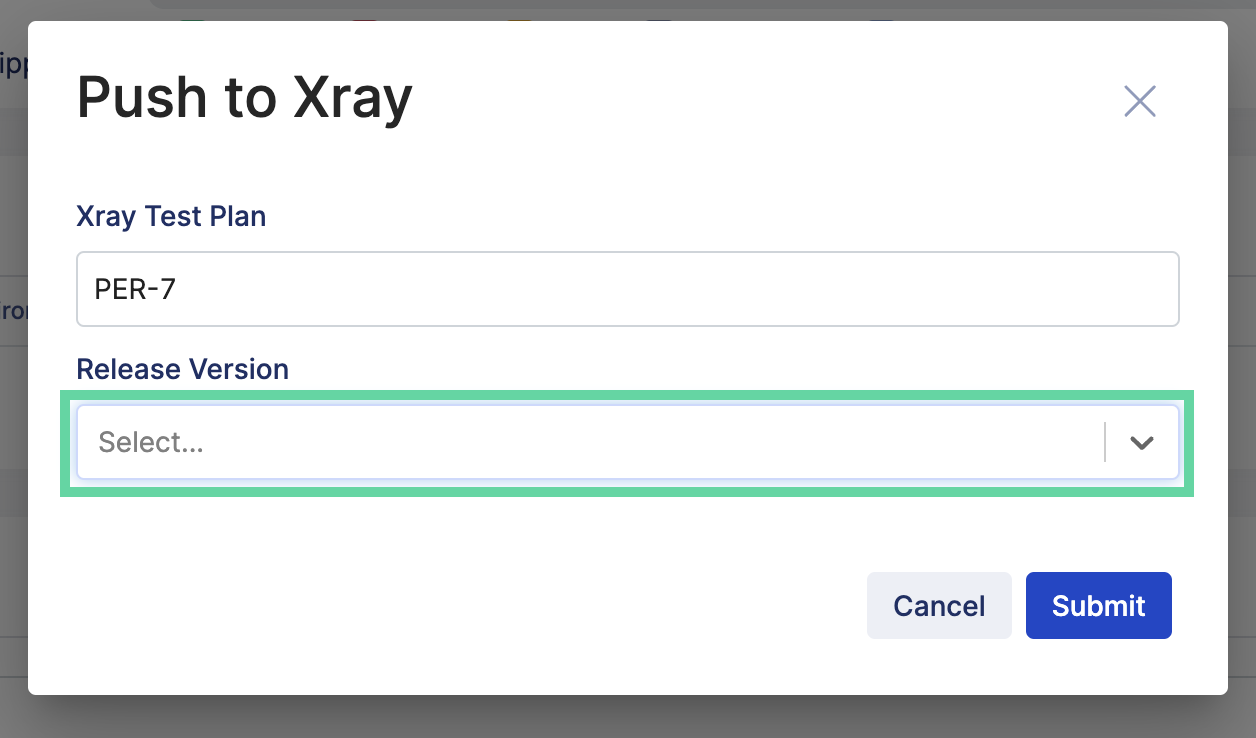Click the divider chevron area of the select box

click(1106, 442)
